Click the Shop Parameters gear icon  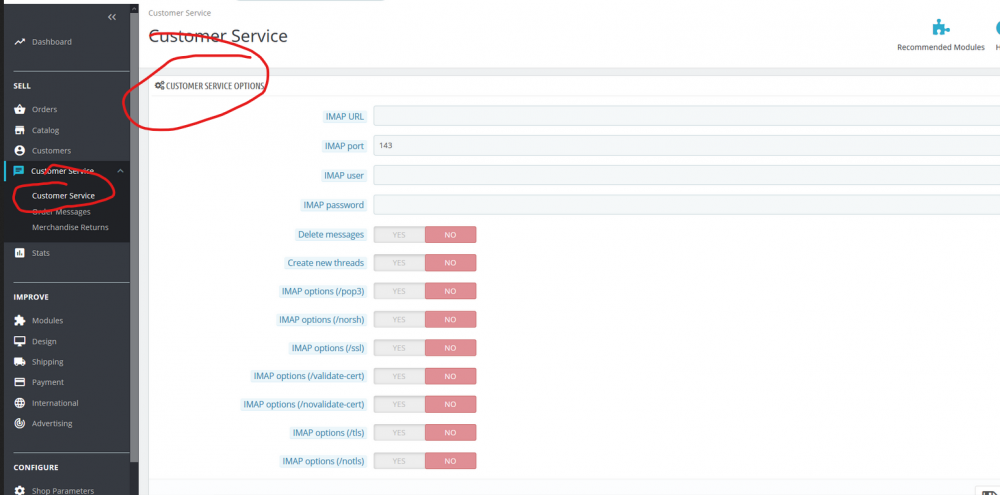point(19,491)
